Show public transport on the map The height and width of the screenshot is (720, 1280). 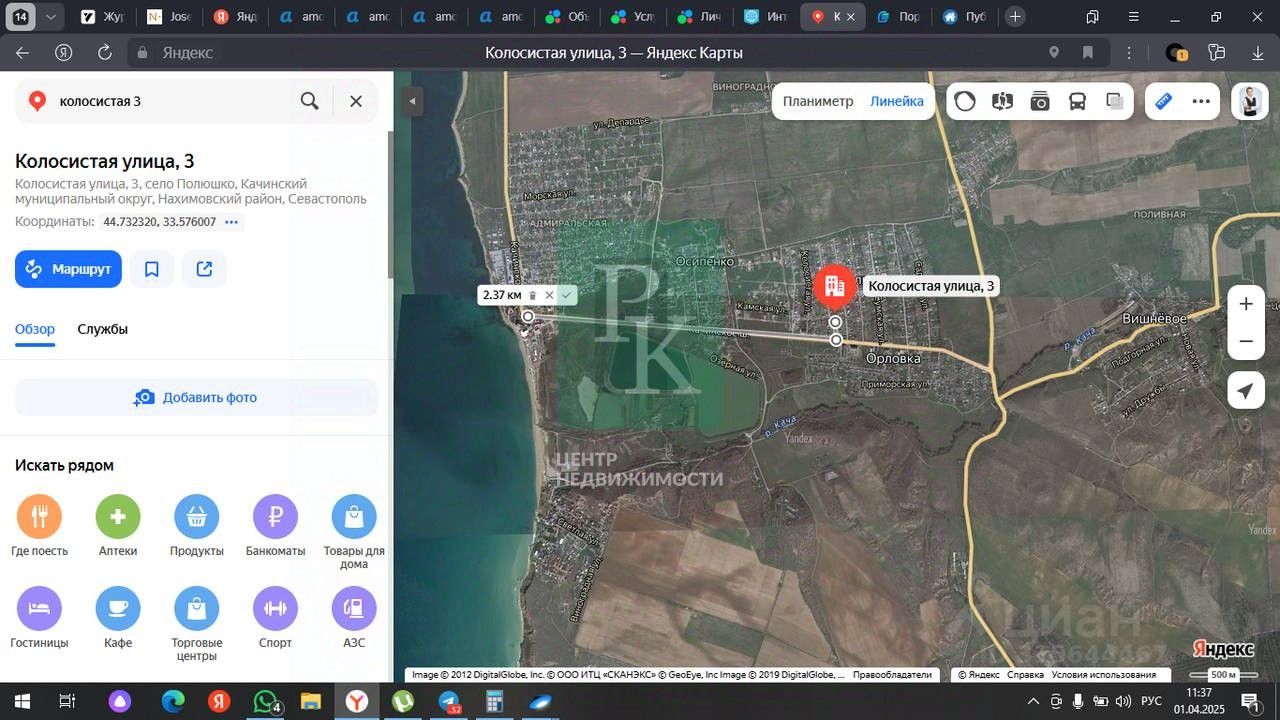coord(1077,101)
